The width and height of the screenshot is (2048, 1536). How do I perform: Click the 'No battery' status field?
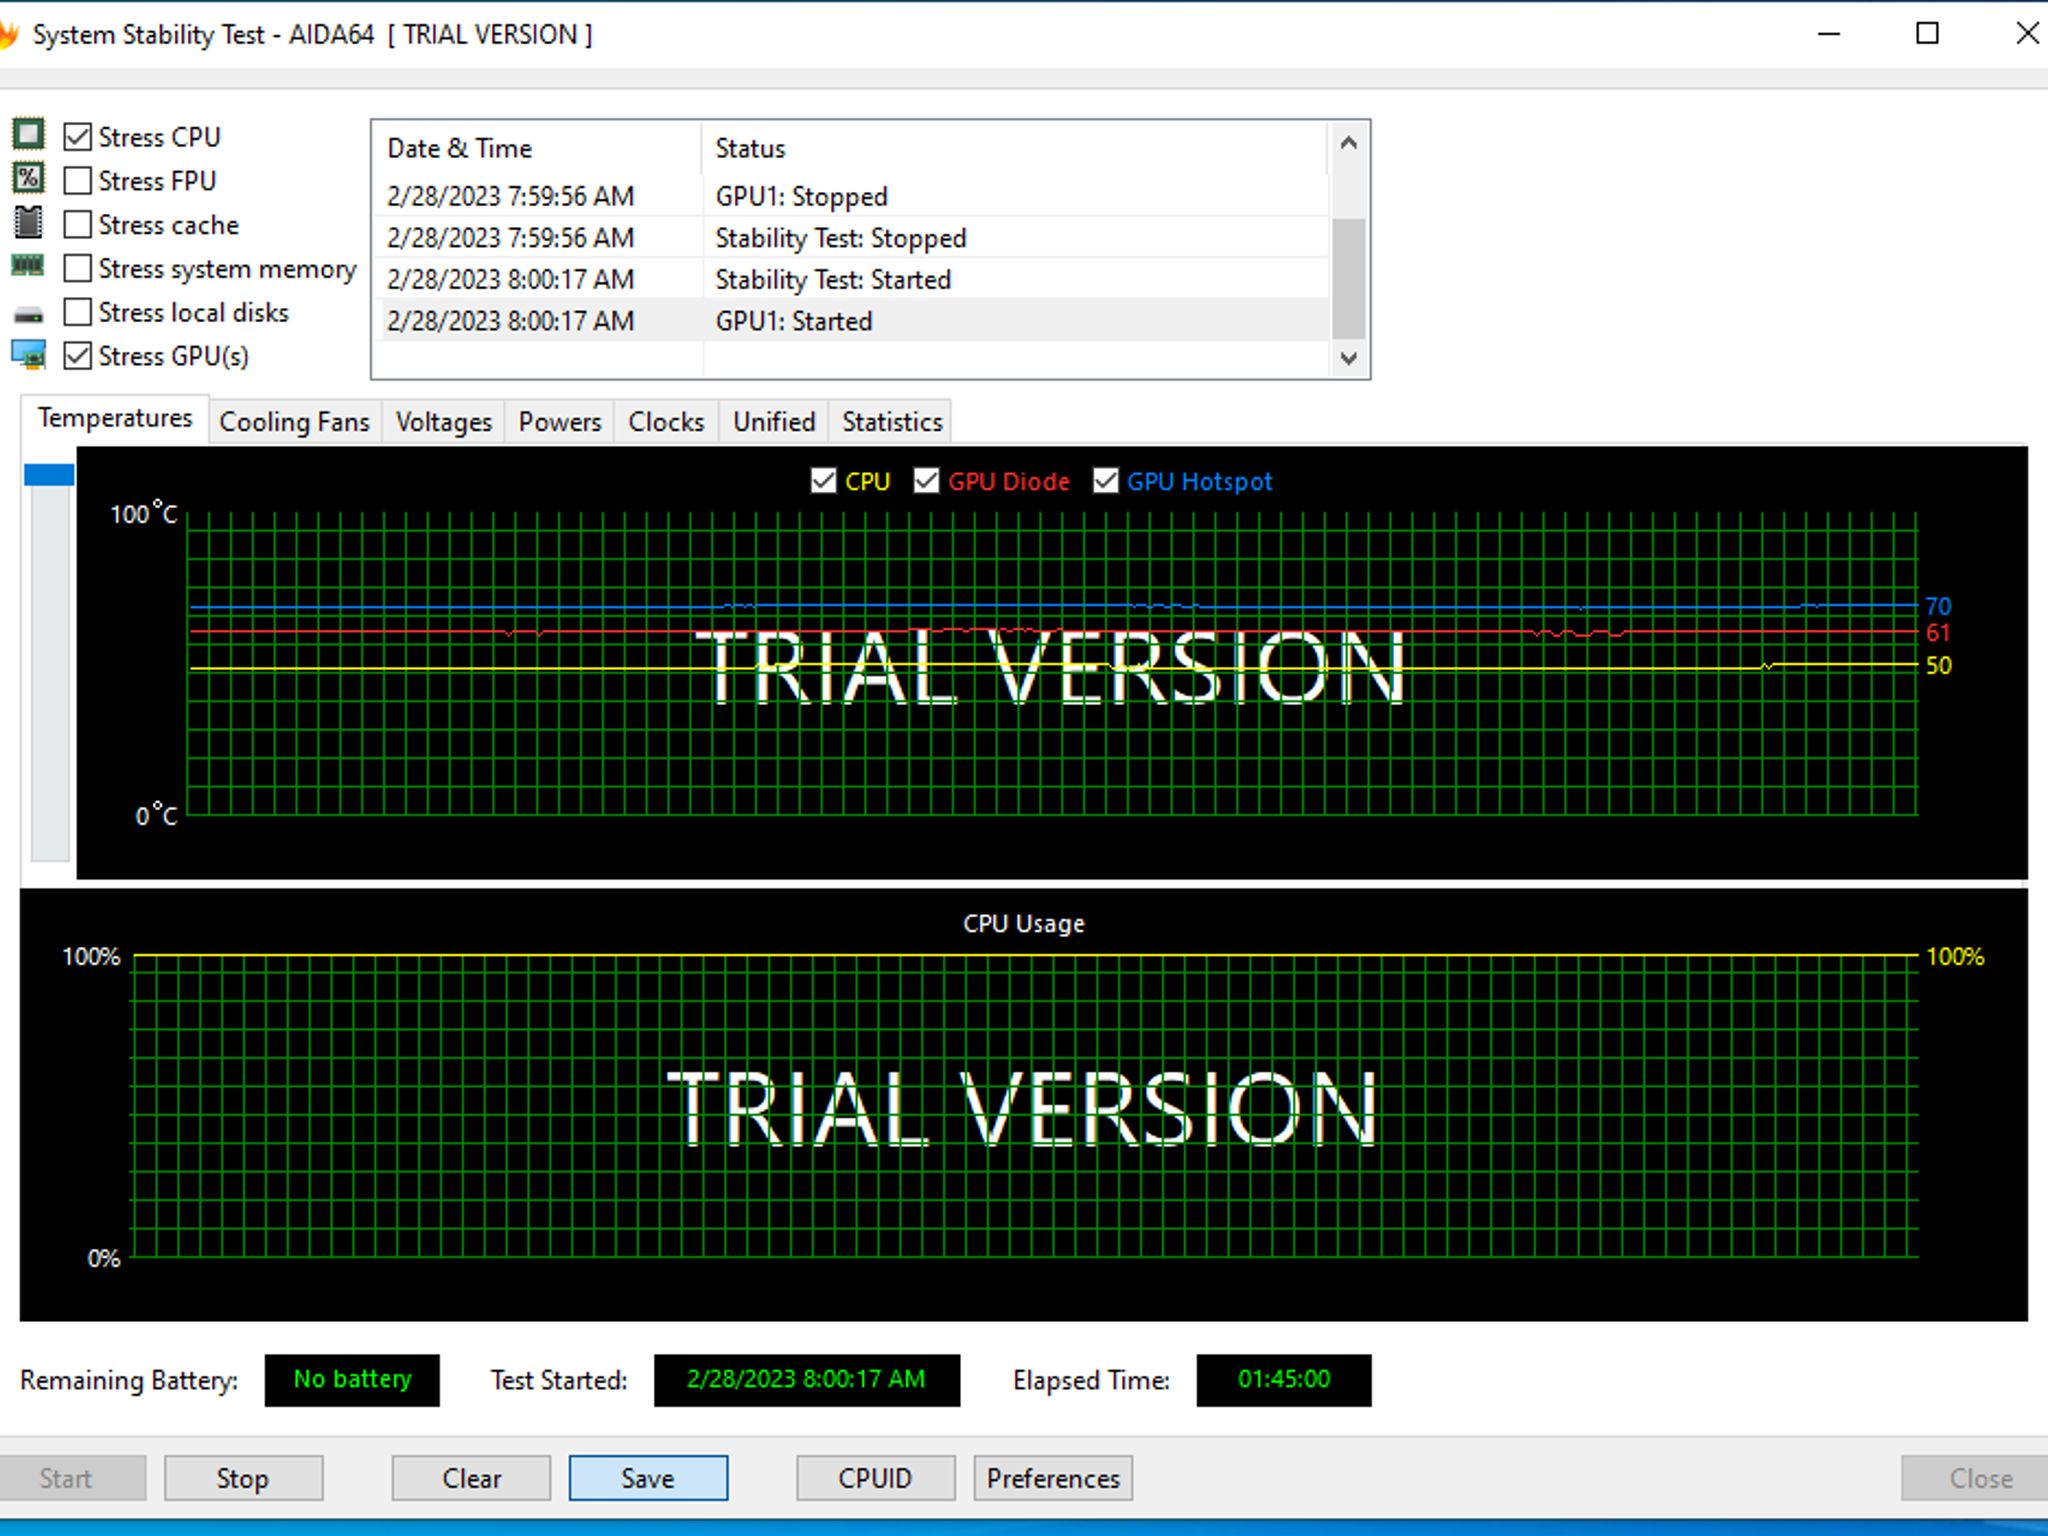click(352, 1380)
